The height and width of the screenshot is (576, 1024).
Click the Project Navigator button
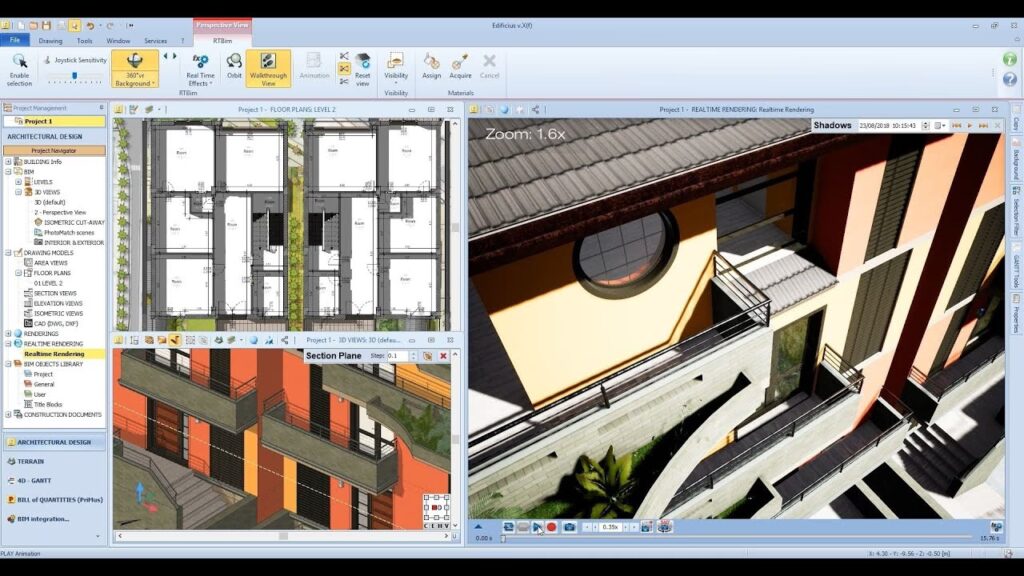(54, 150)
